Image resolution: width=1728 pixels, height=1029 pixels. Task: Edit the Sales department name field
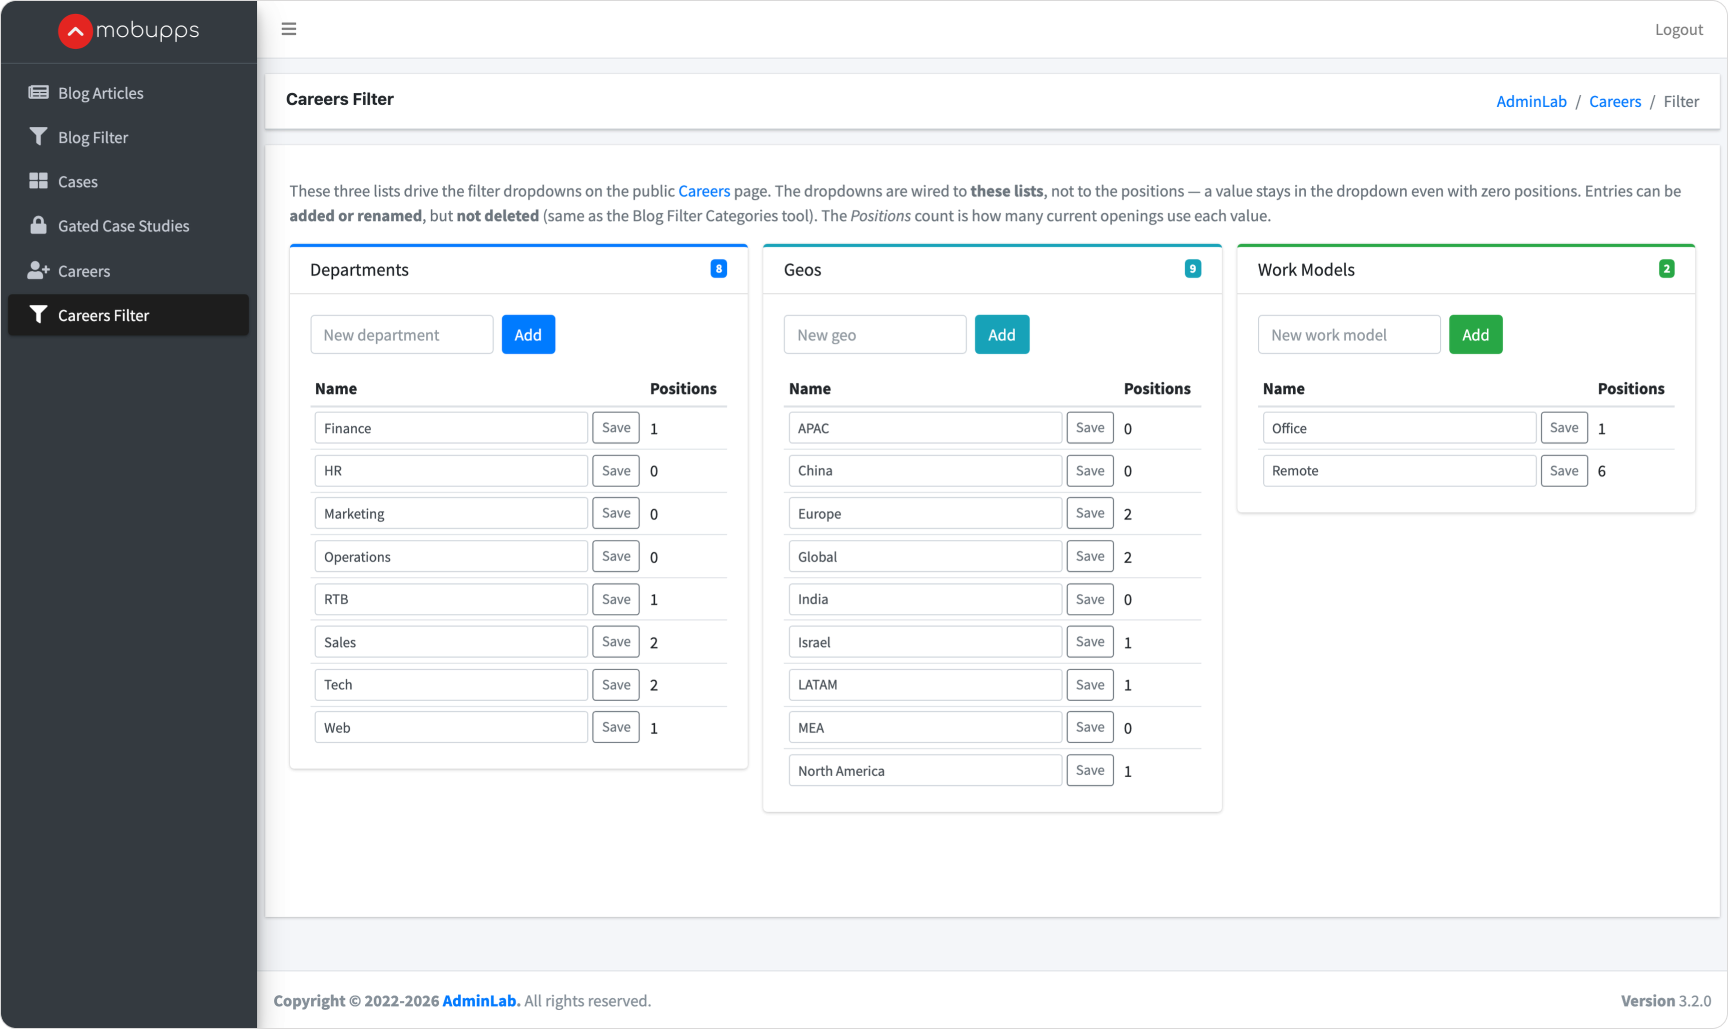[x=451, y=642]
